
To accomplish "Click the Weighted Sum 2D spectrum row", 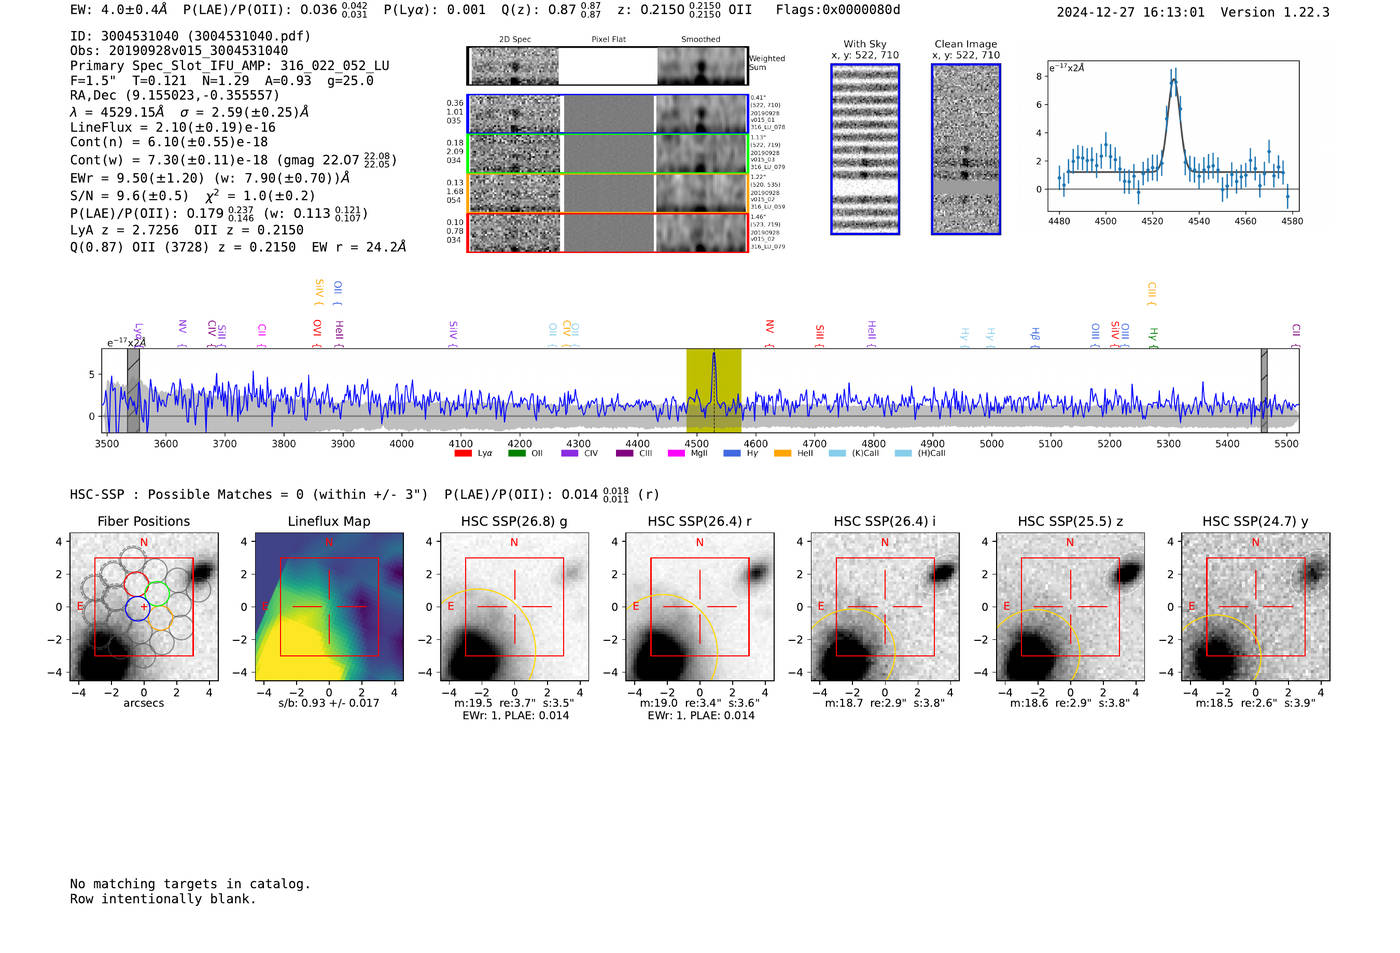I will pos(607,66).
